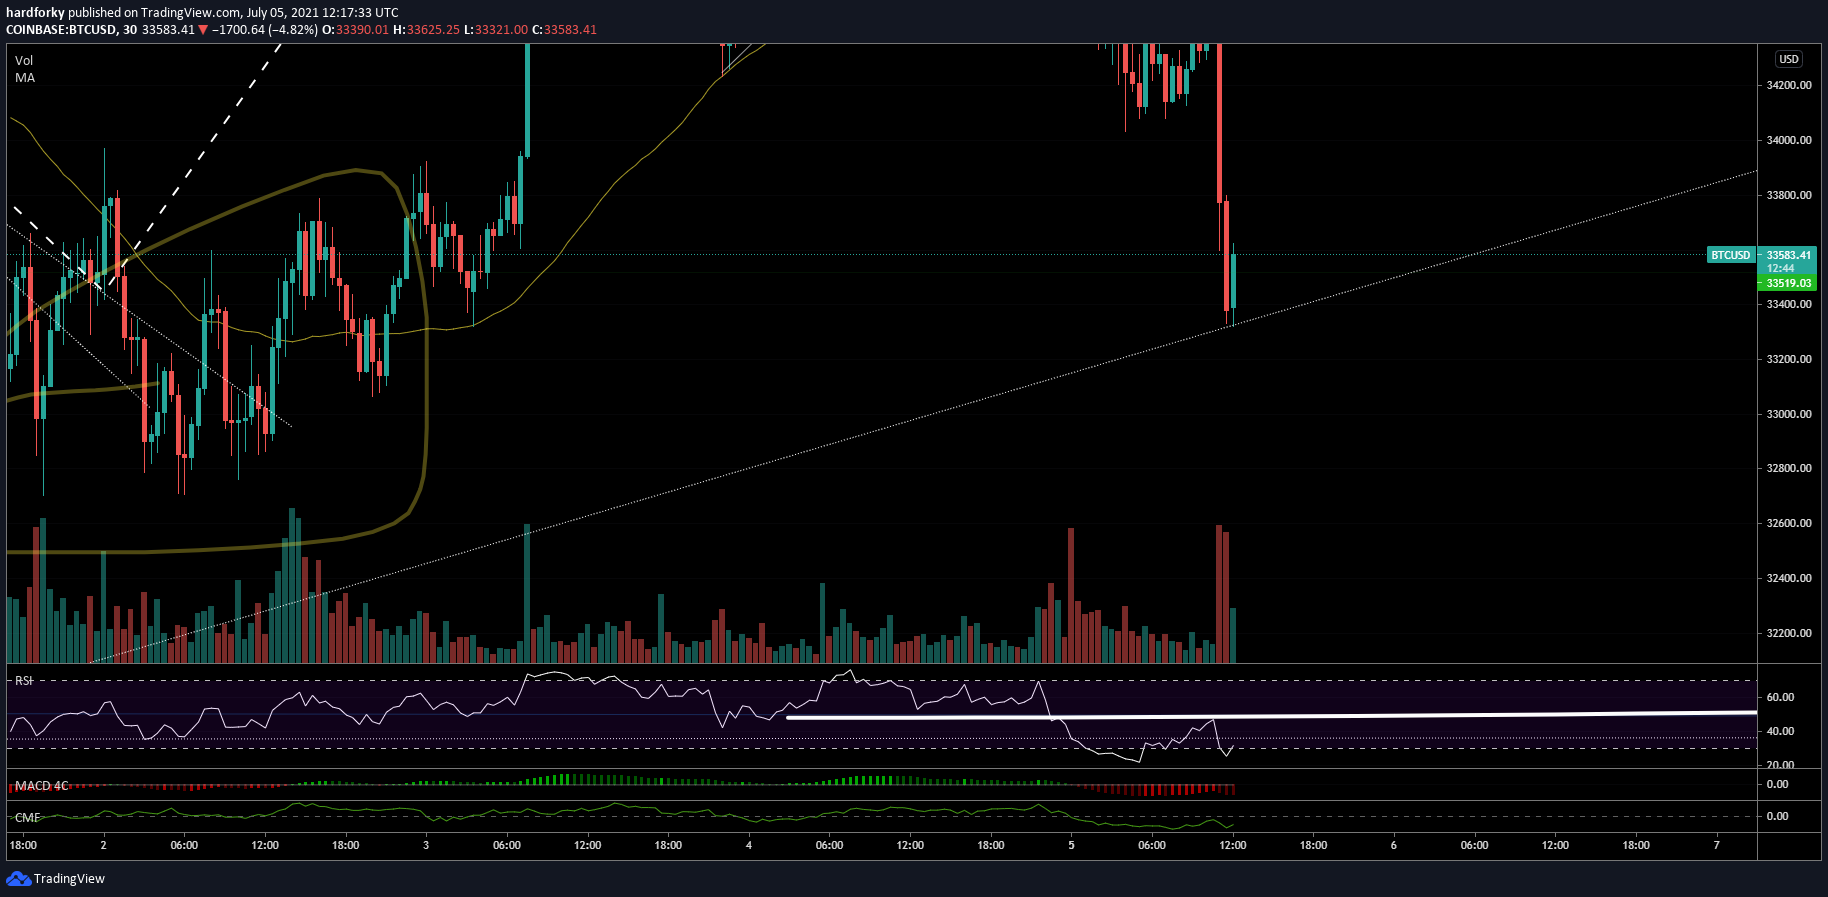Click the 34000.00 price axis label
Viewport: 1828px width, 897px height.
pos(1789,140)
